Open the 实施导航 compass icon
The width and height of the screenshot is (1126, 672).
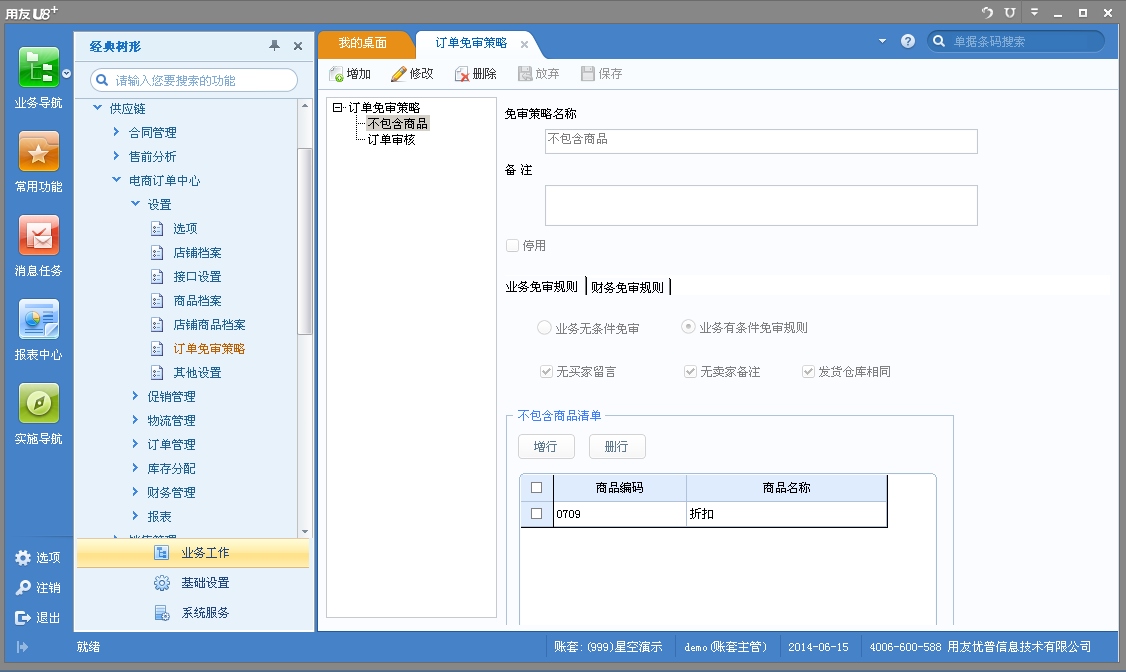(x=39, y=403)
